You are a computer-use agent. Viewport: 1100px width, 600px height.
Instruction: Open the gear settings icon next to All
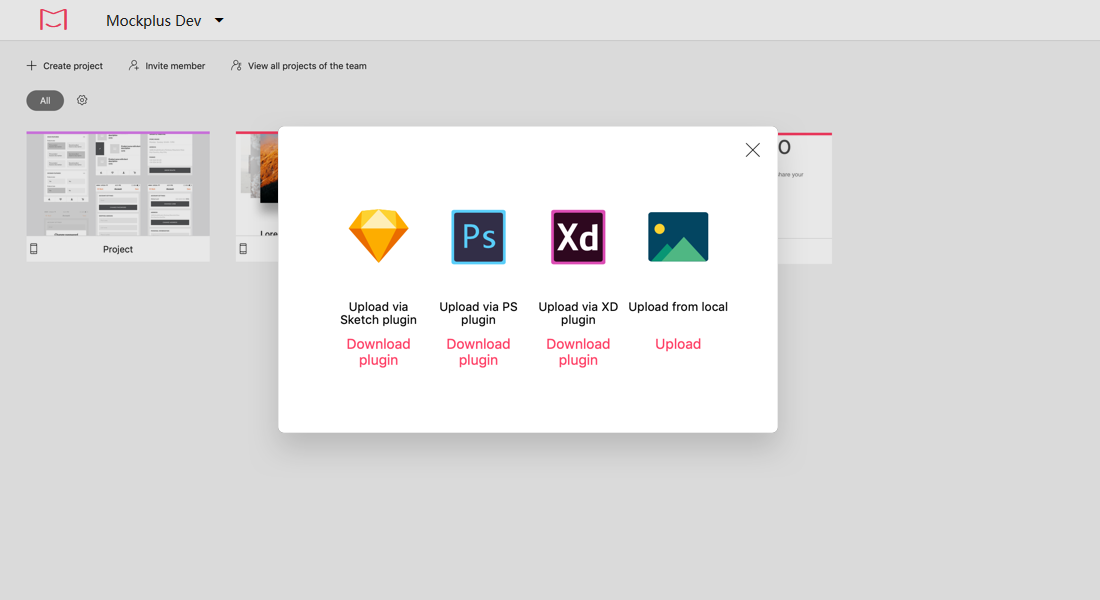pos(82,100)
